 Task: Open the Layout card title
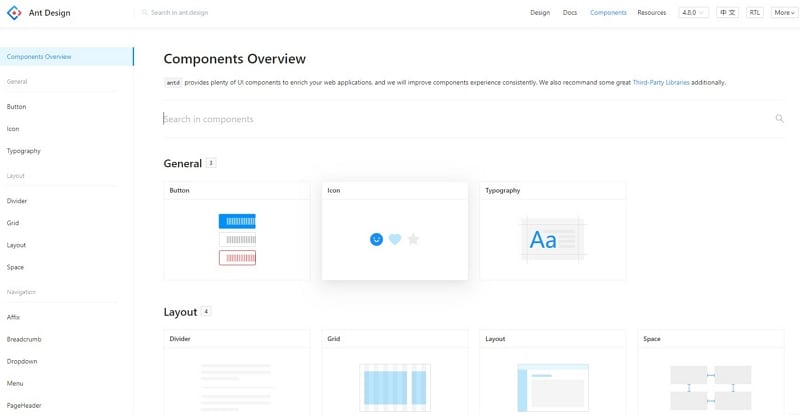[x=495, y=339]
